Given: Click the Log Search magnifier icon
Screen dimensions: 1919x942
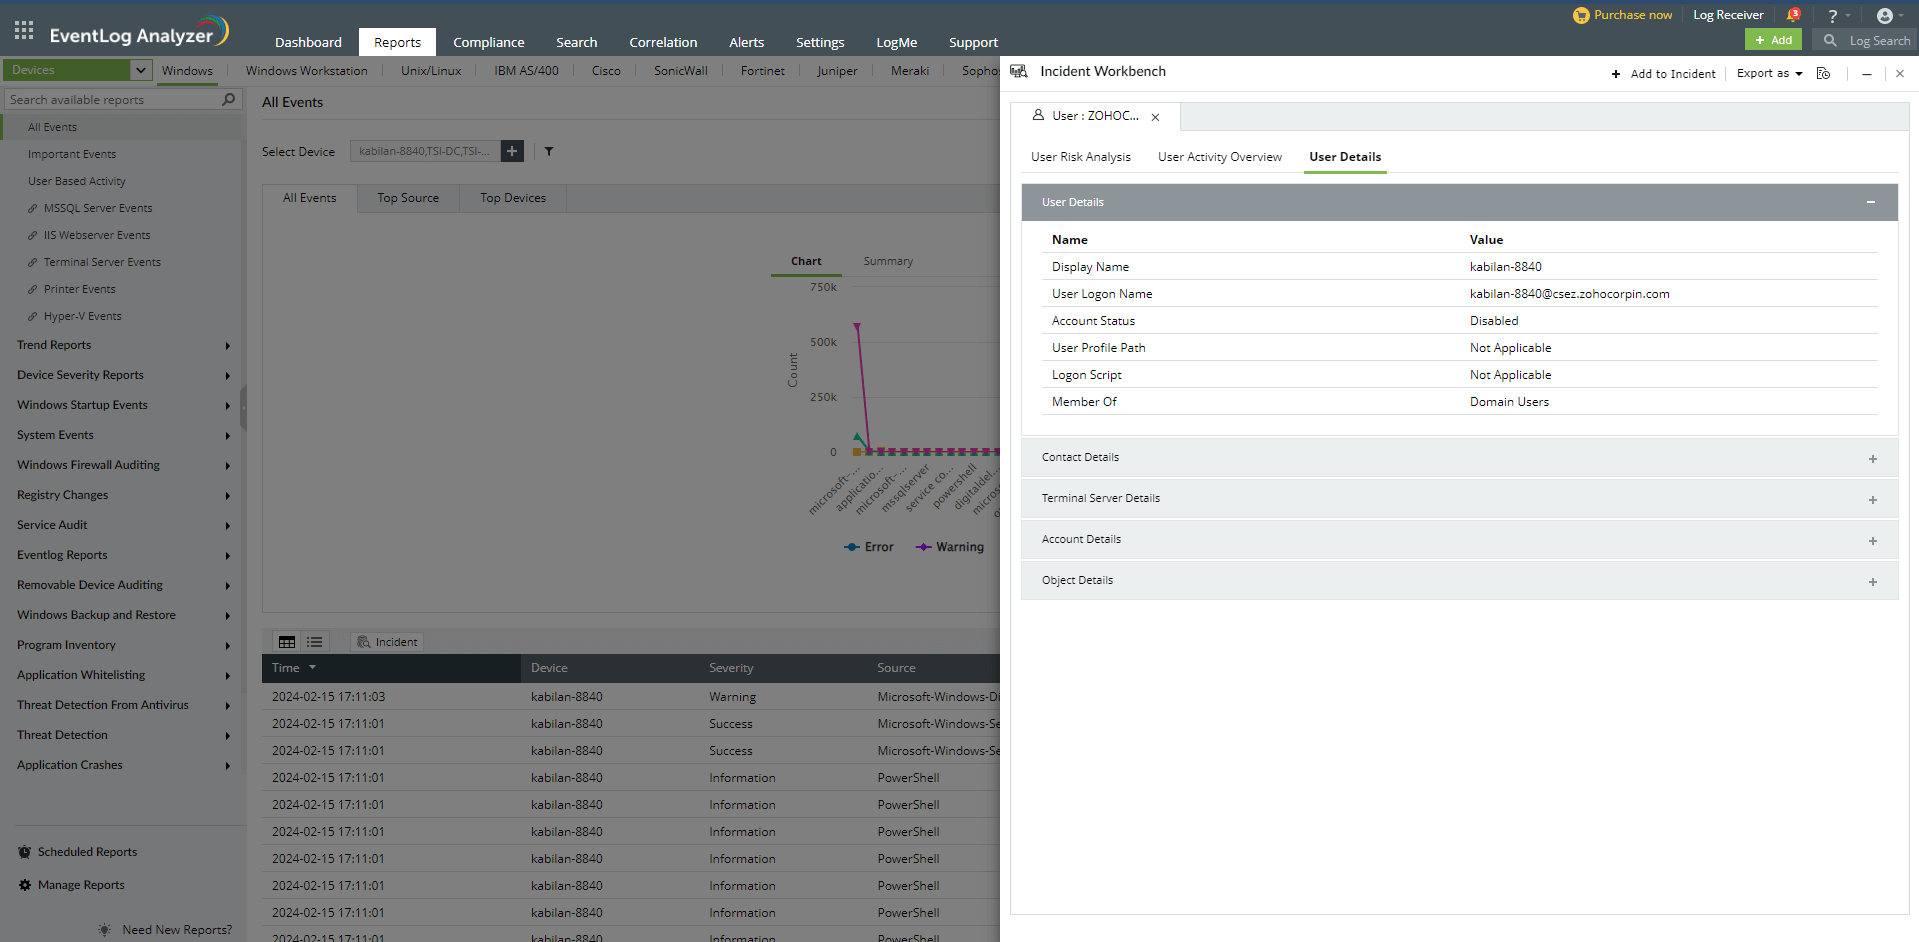Looking at the screenshot, I should (x=1830, y=40).
